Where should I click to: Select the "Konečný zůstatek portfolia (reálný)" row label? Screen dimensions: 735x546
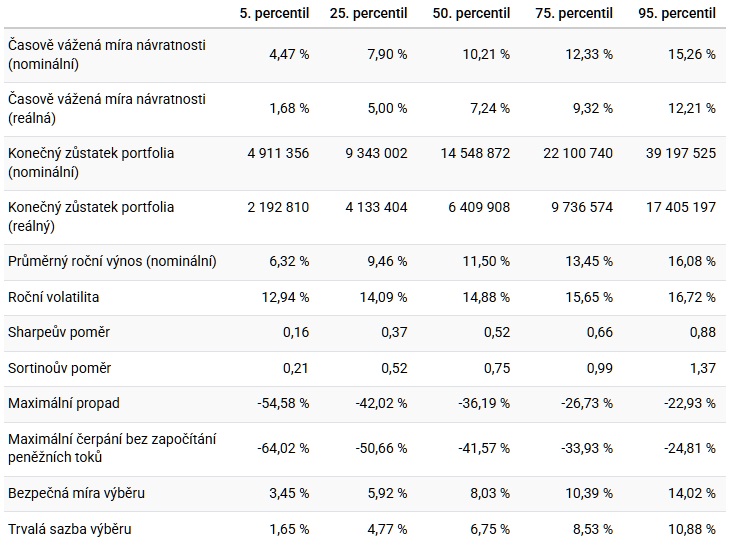click(90, 216)
